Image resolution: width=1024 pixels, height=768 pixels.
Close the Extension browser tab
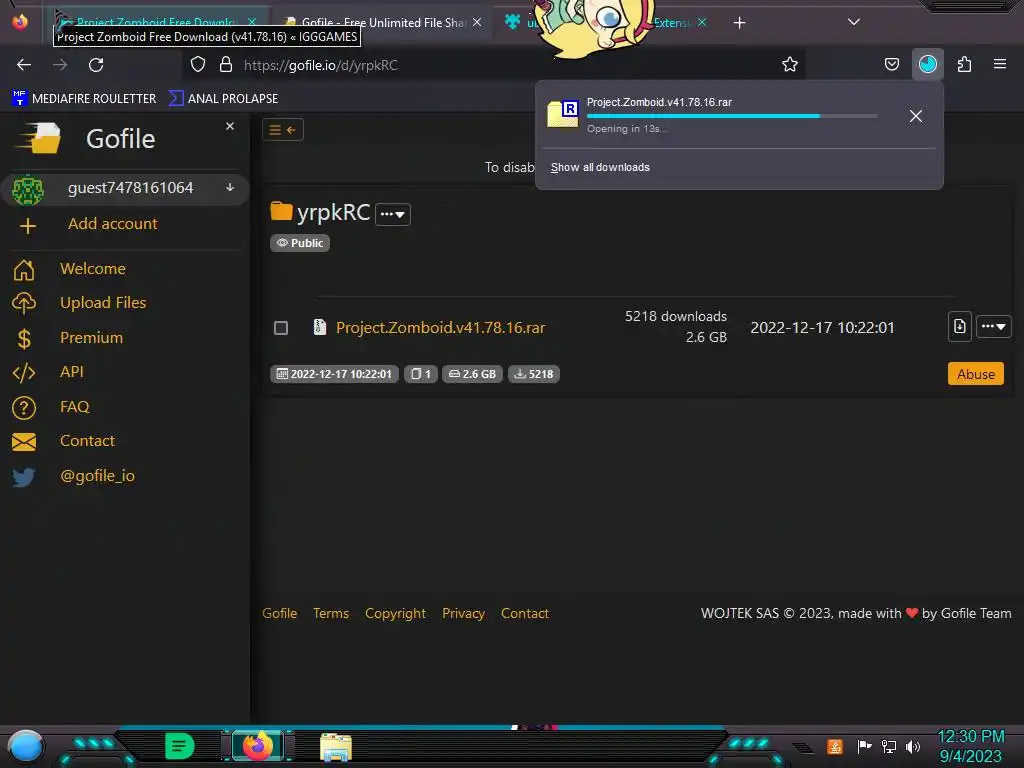coord(702,22)
